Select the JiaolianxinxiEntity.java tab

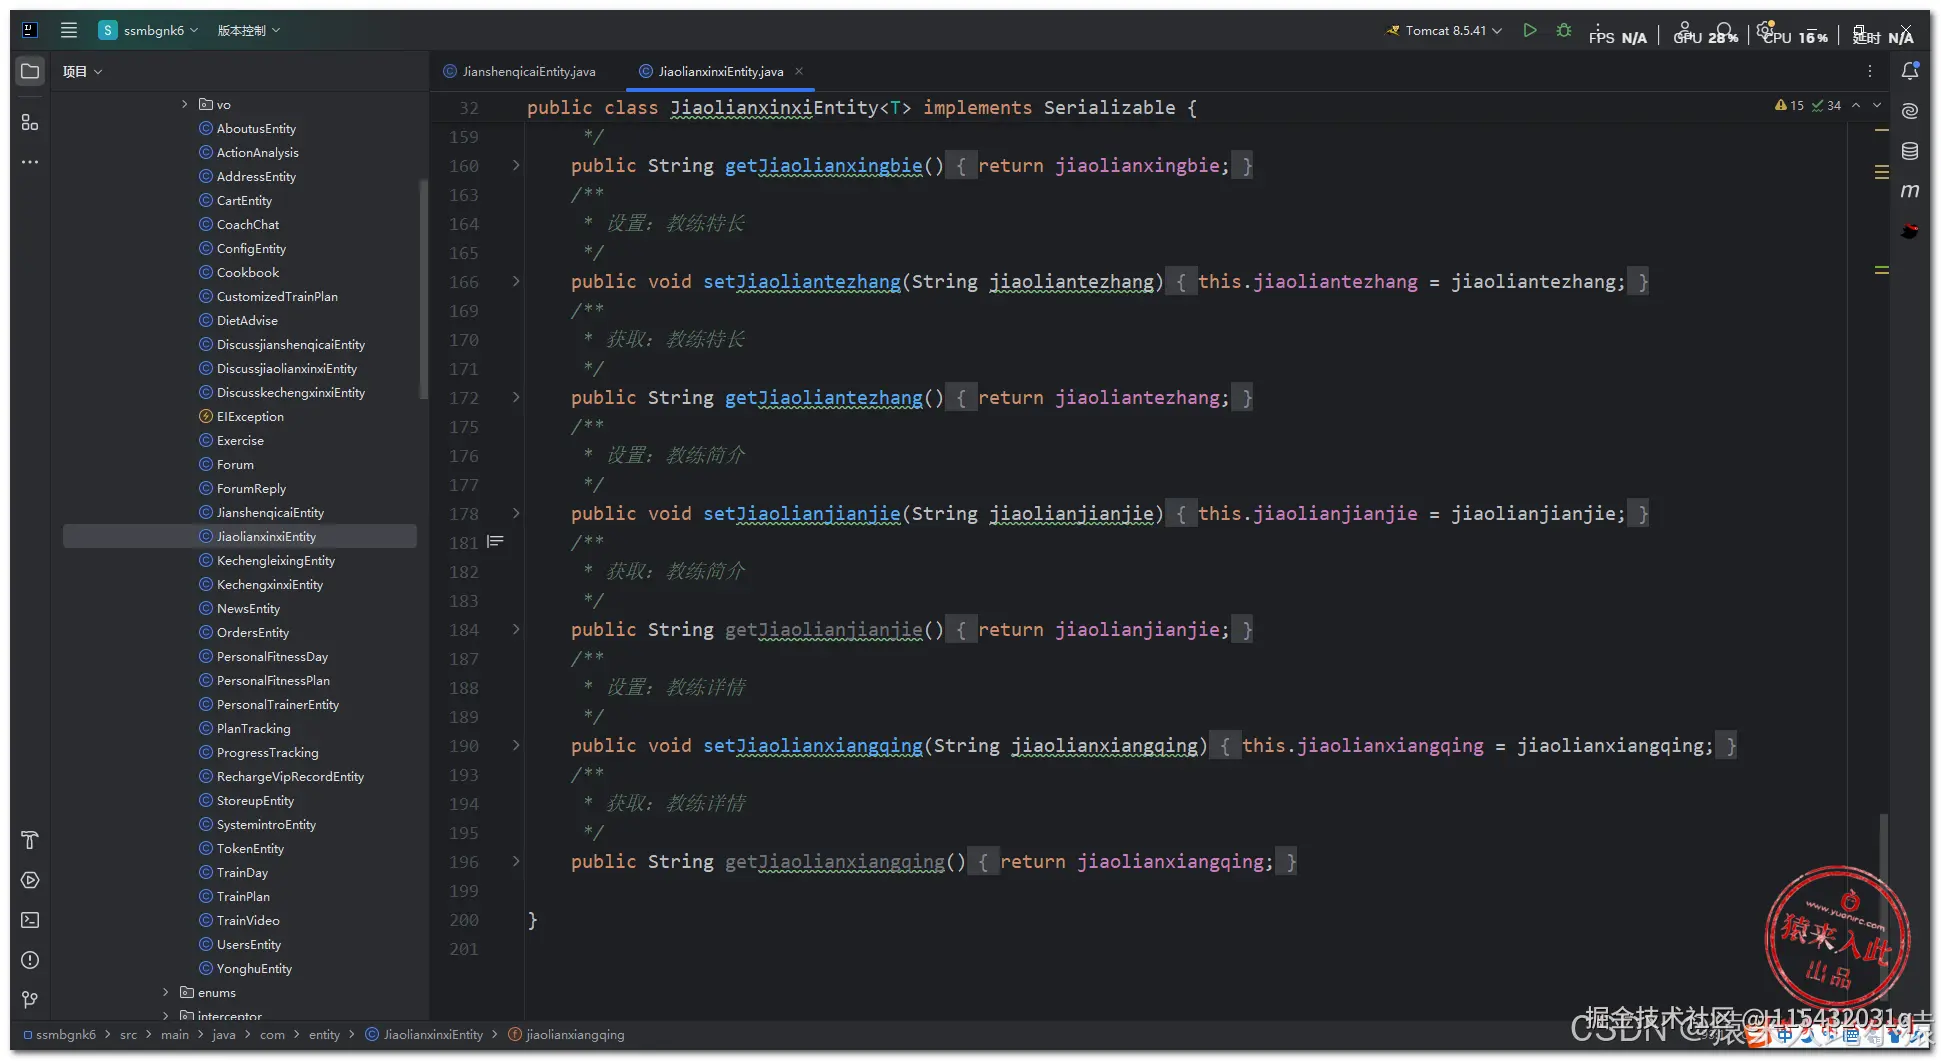click(x=720, y=72)
